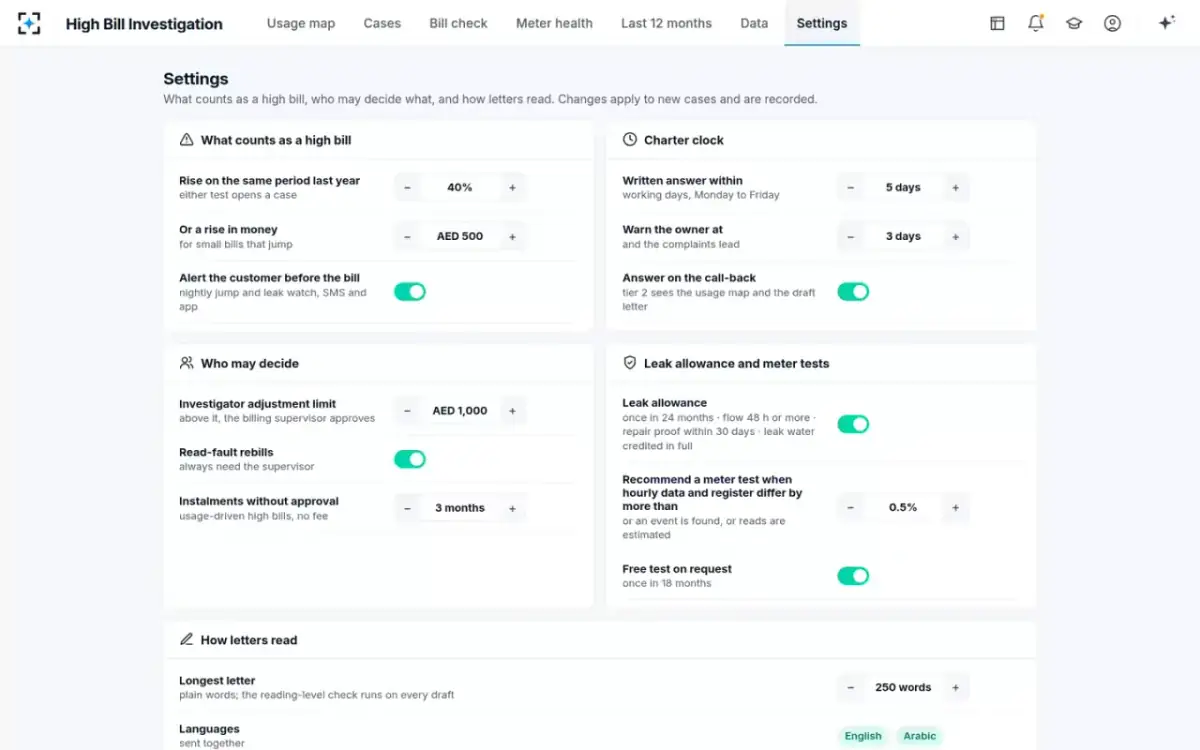Screen dimensions: 1200x750
Task: Open the Meter health tab
Action: (554, 23)
